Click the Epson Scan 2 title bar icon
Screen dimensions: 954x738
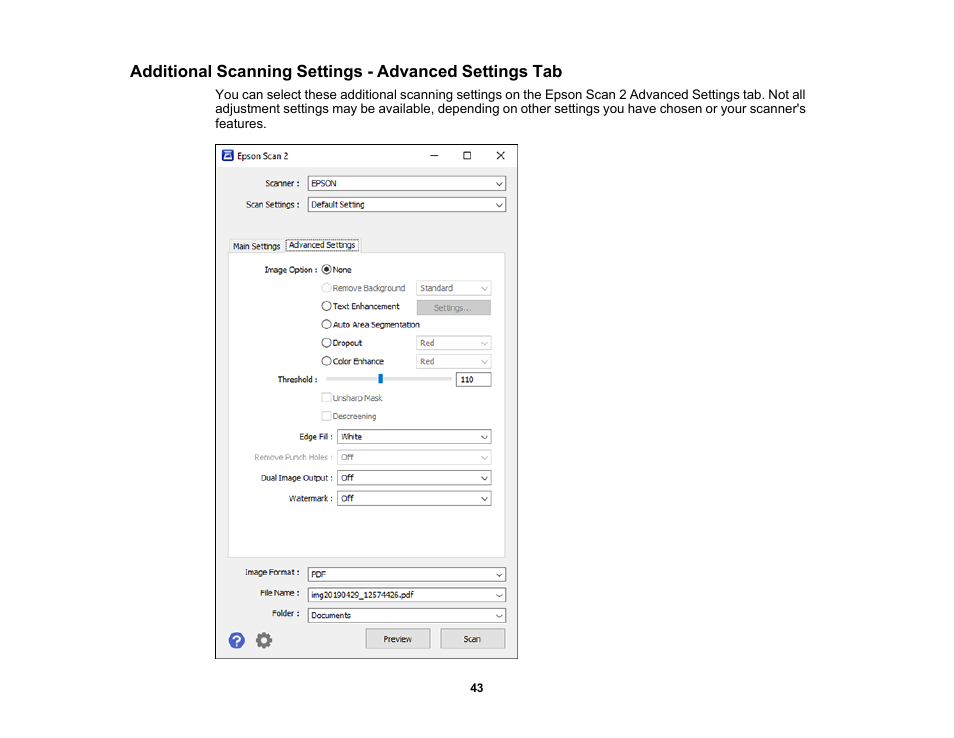click(x=228, y=156)
